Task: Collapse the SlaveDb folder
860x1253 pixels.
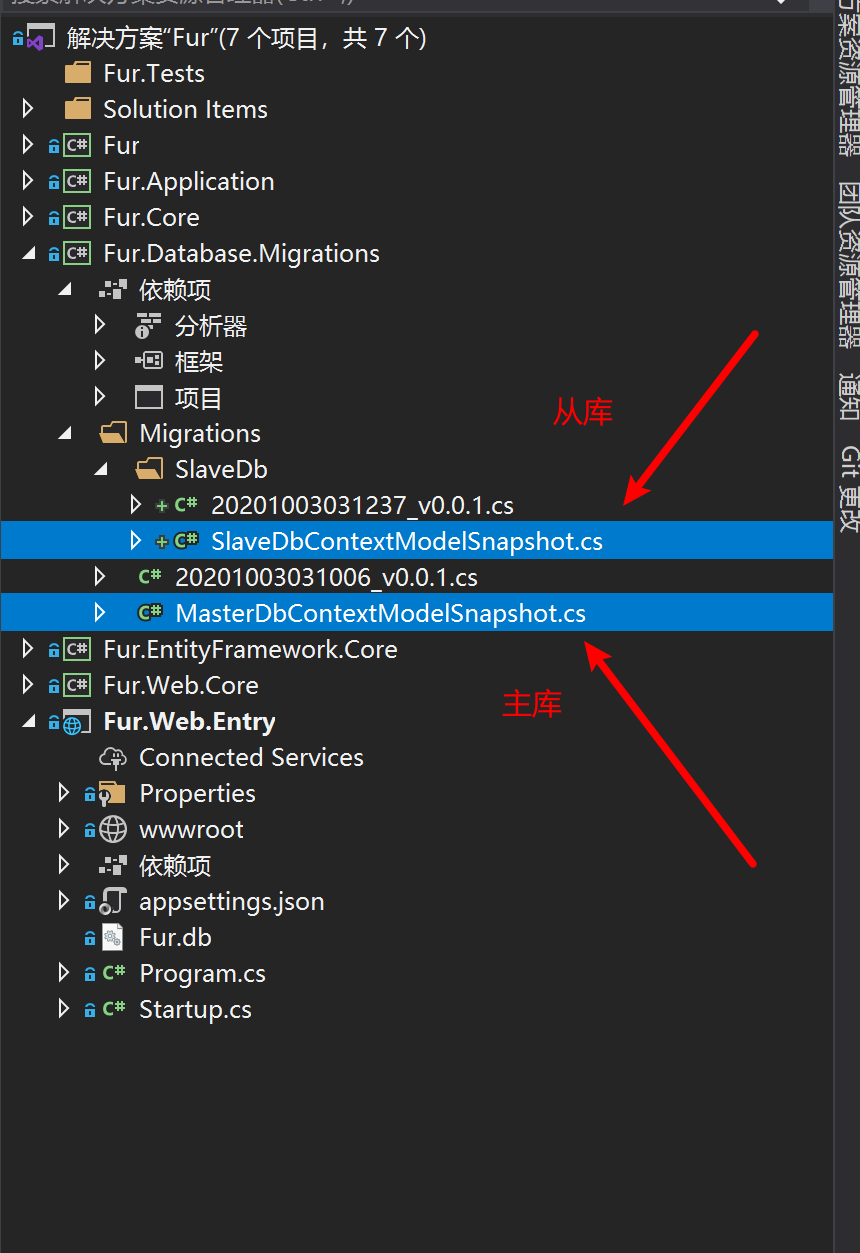Action: 100,470
